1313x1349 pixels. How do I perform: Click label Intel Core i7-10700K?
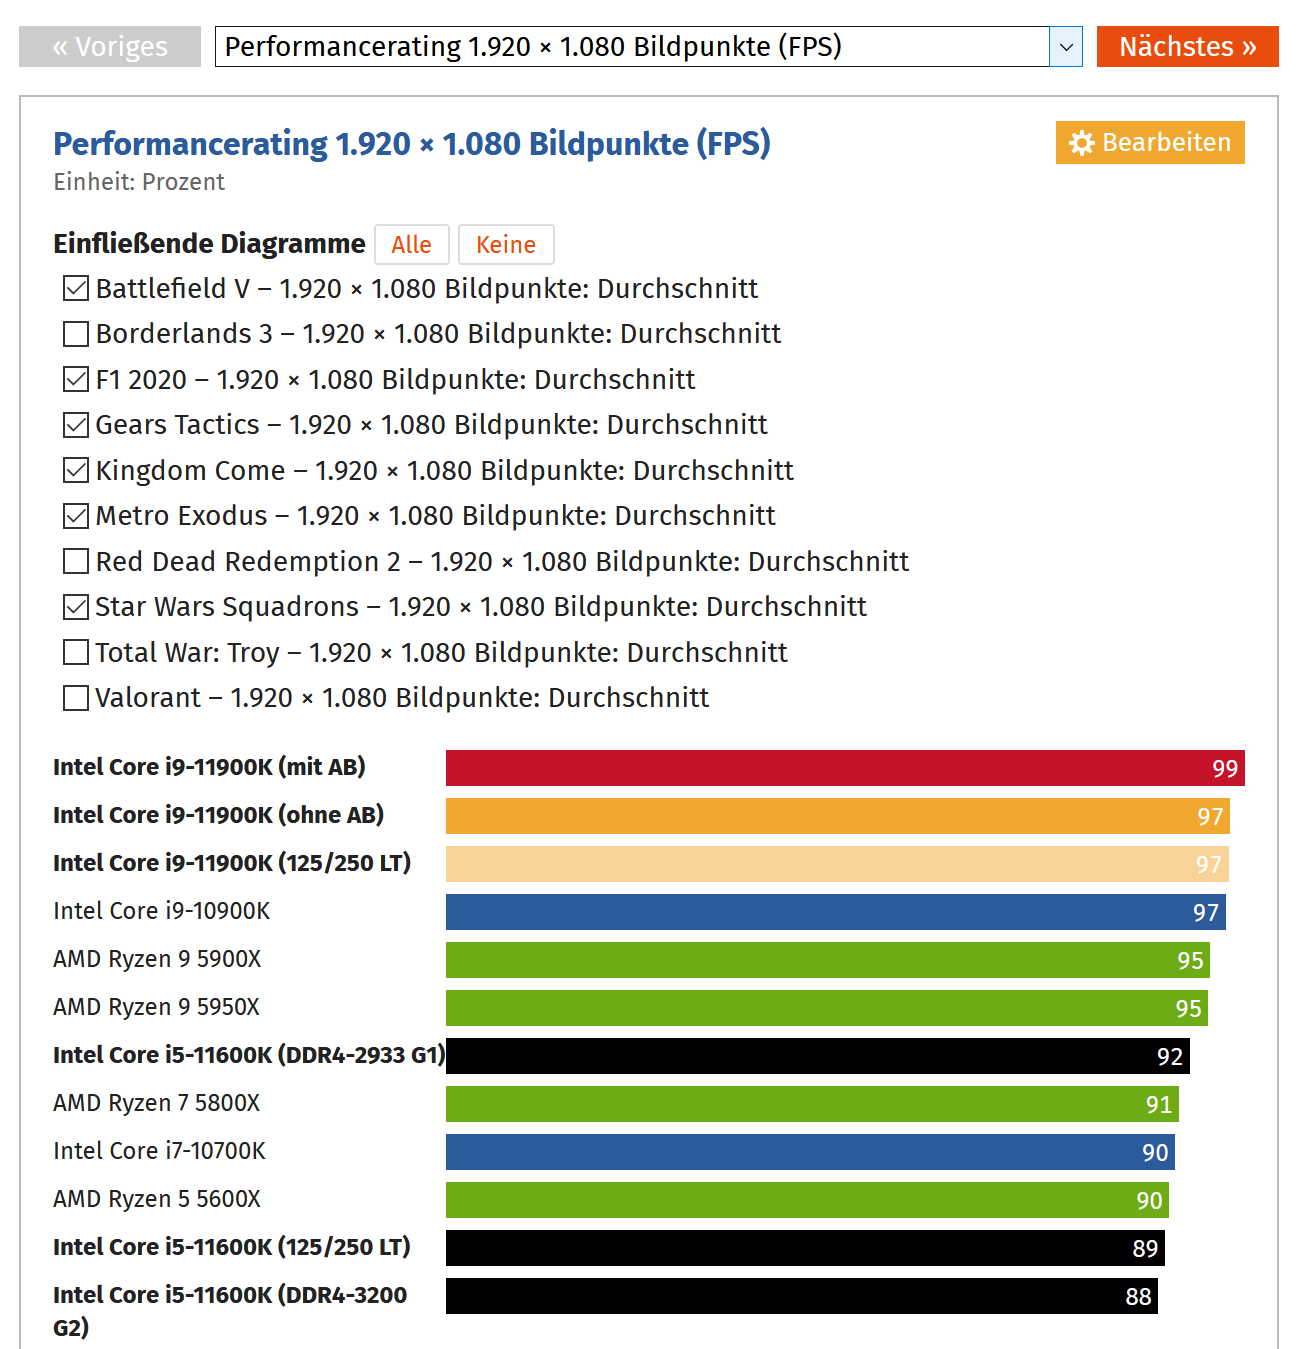159,1151
